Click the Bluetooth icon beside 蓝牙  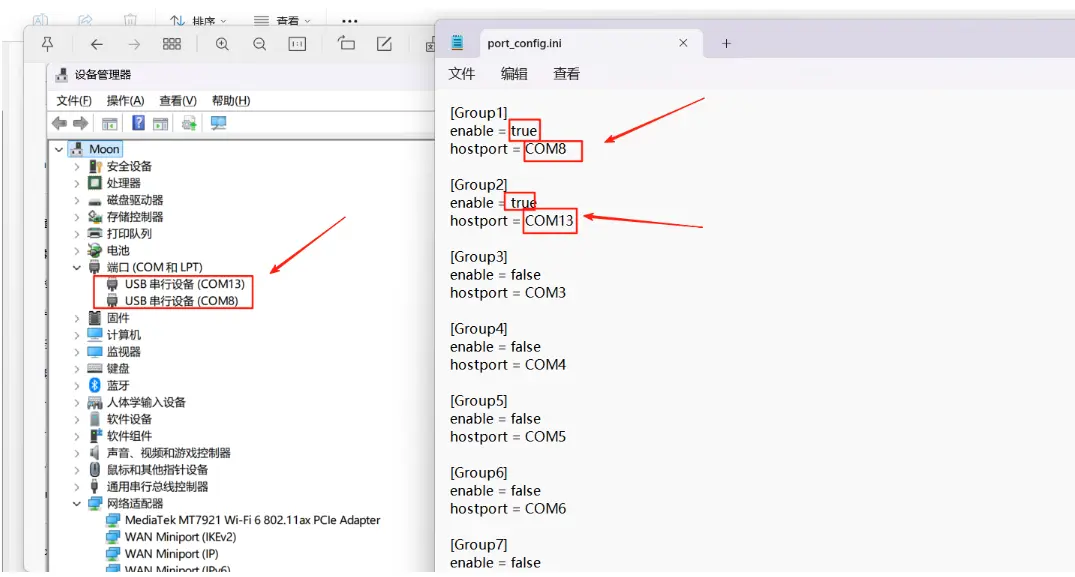(x=95, y=385)
